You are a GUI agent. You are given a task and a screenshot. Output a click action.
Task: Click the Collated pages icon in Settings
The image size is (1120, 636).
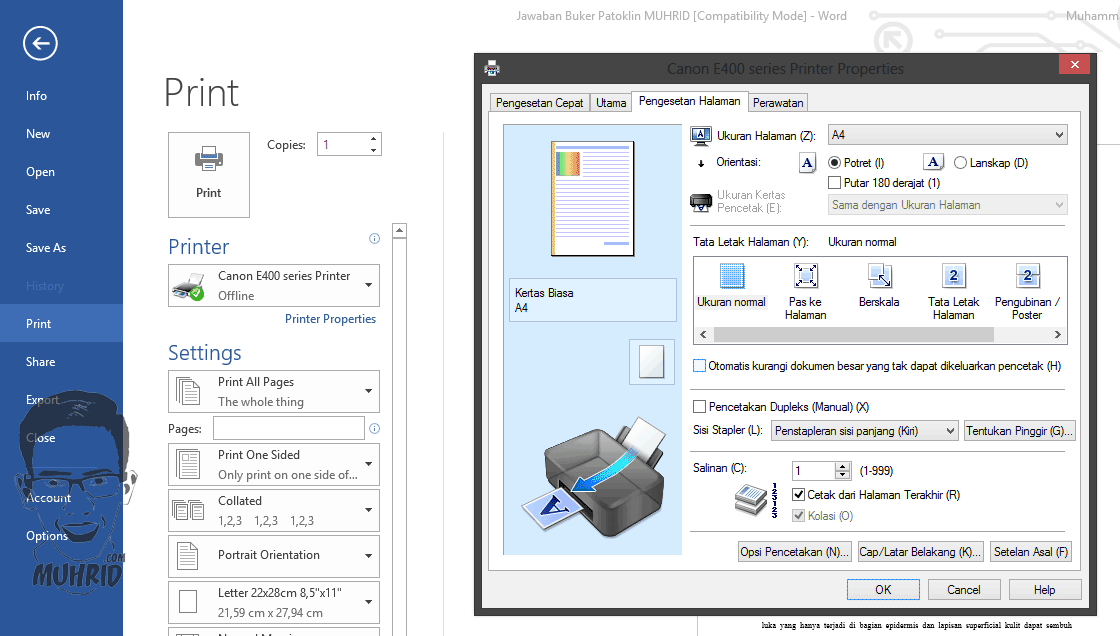(189, 510)
